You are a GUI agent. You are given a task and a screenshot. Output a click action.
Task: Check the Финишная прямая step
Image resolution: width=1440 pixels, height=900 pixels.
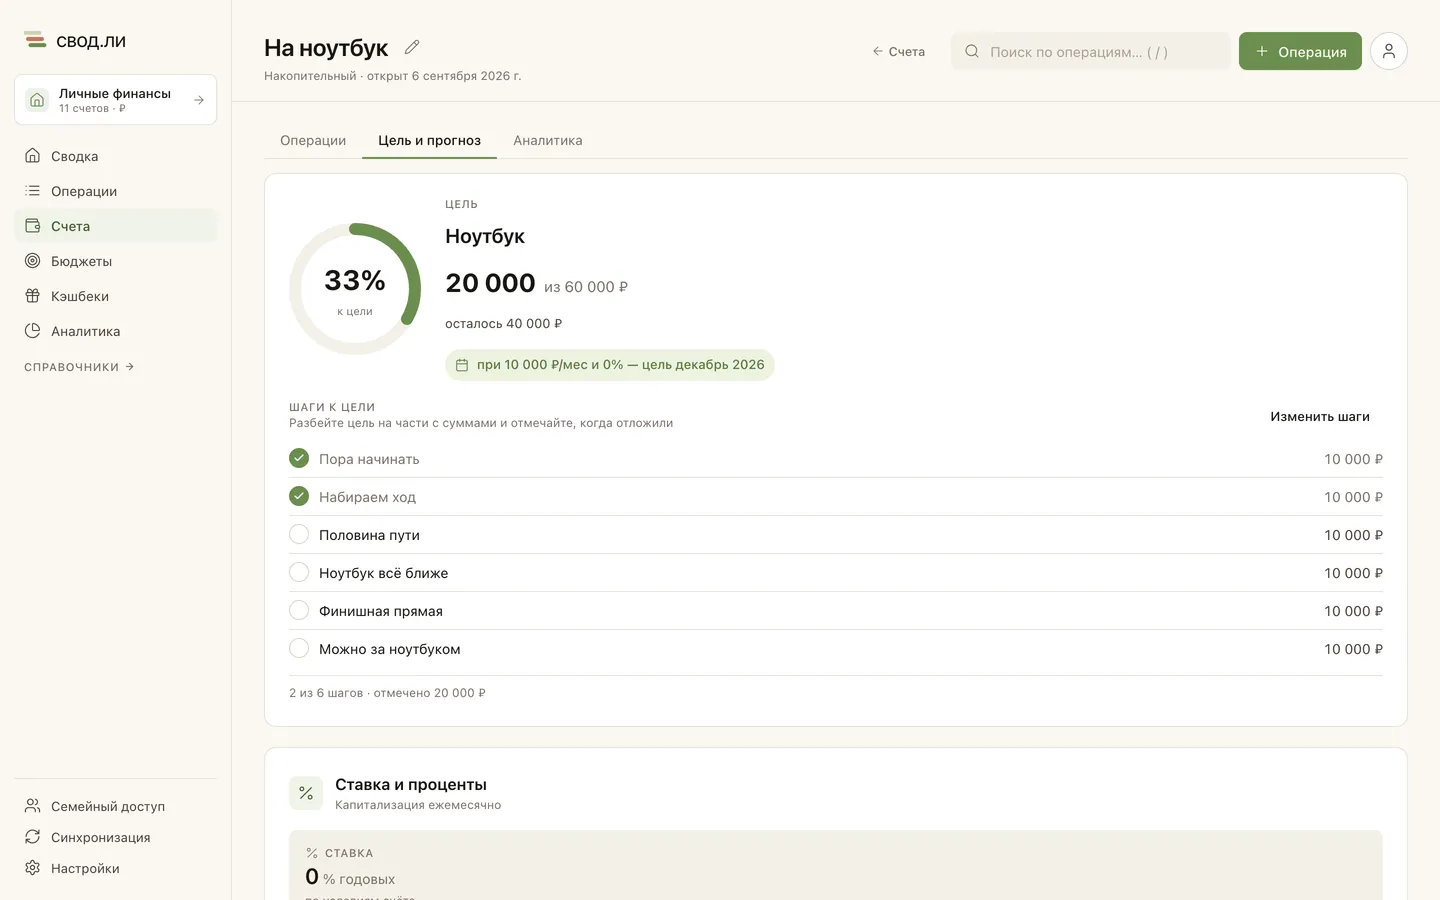299,610
